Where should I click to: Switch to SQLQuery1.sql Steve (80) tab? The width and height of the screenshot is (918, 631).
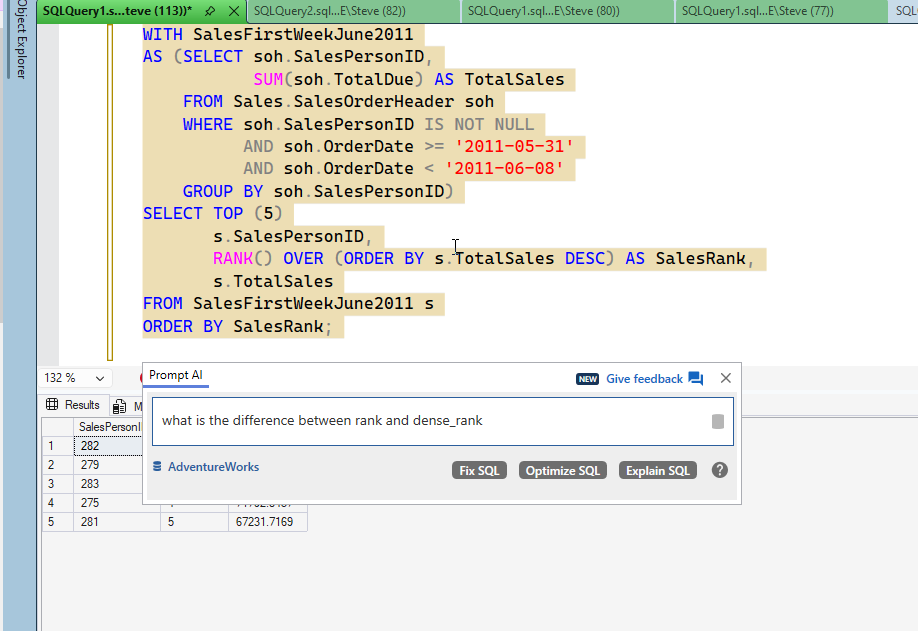(x=543, y=11)
